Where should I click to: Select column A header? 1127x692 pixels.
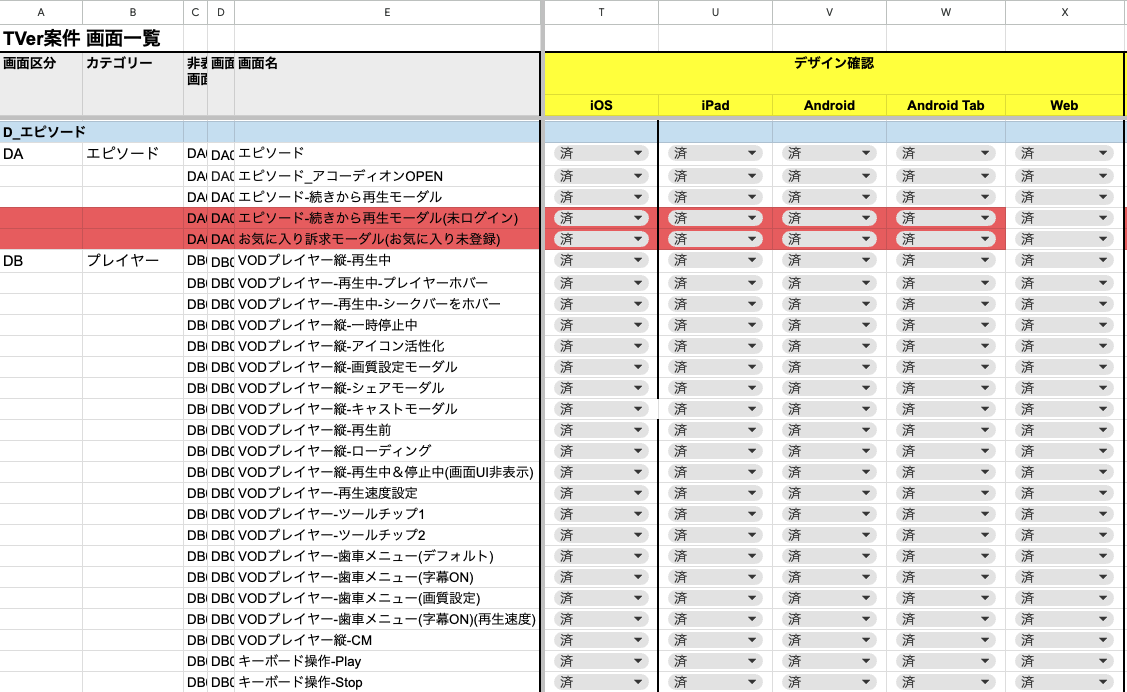[x=41, y=12]
